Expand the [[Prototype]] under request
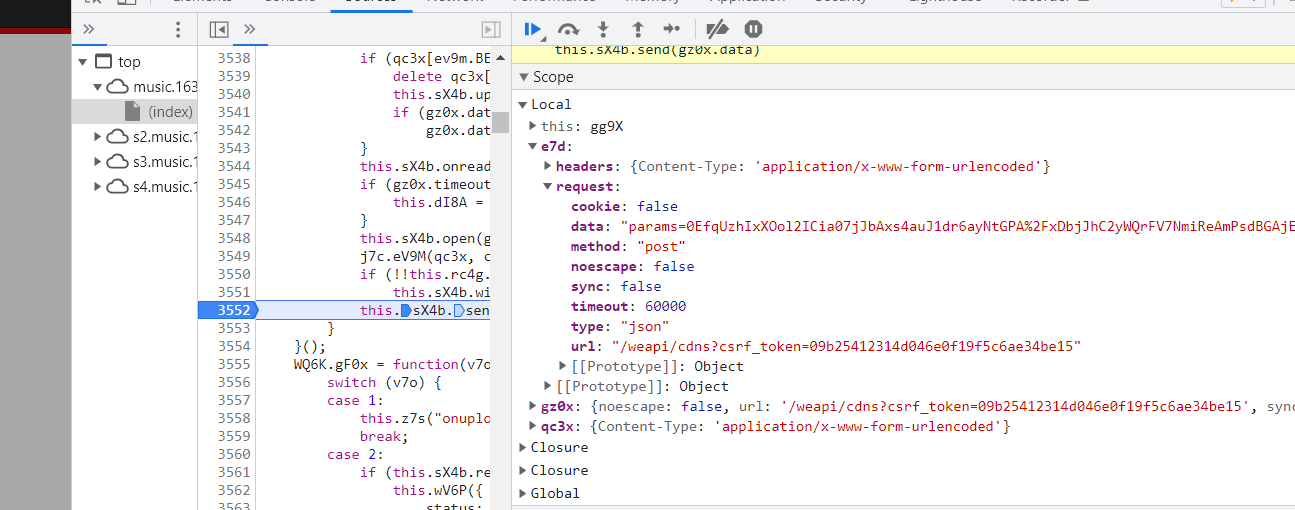The width and height of the screenshot is (1295, 510). (563, 366)
